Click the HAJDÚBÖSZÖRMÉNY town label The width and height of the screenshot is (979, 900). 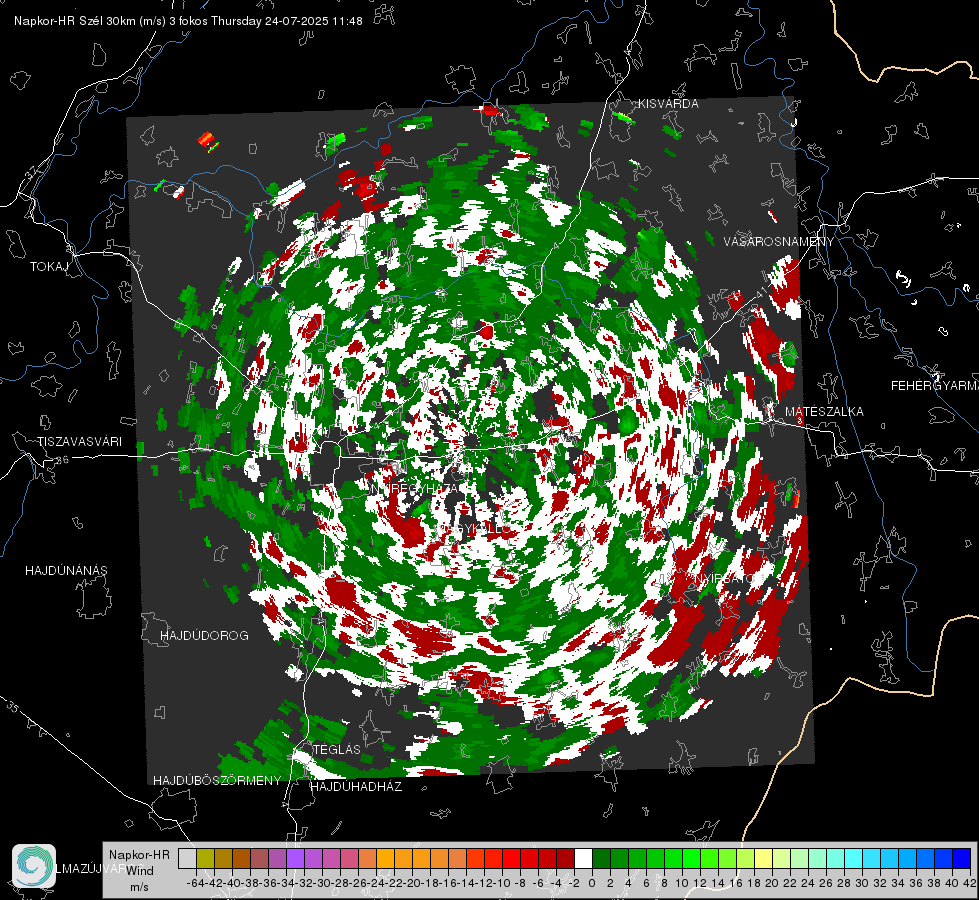(x=217, y=781)
